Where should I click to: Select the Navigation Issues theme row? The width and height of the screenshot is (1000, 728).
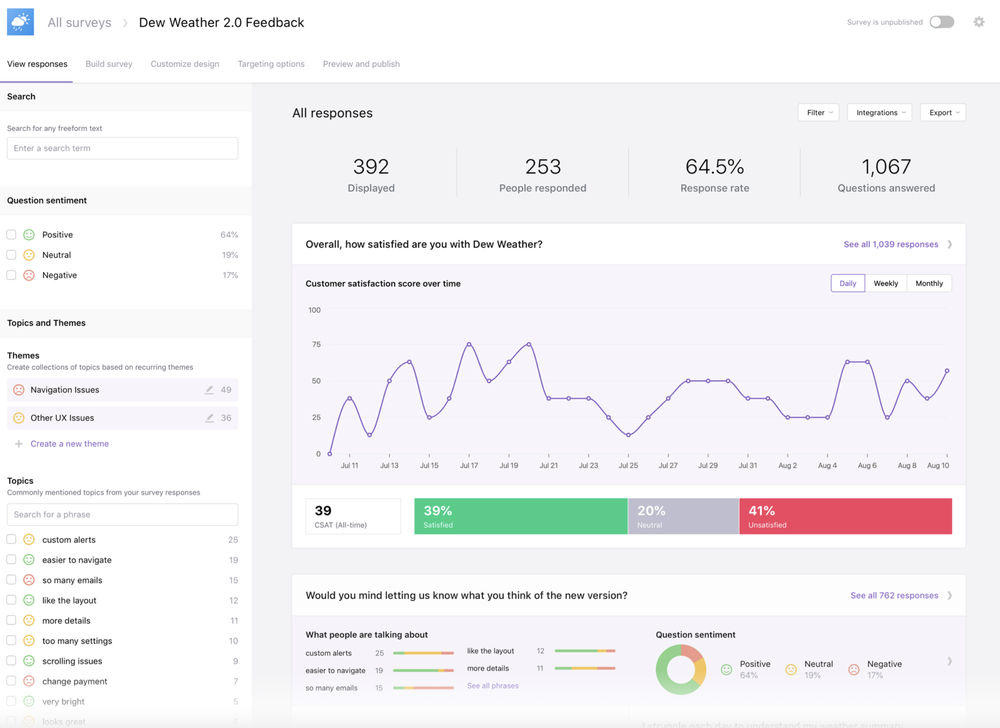(122, 389)
